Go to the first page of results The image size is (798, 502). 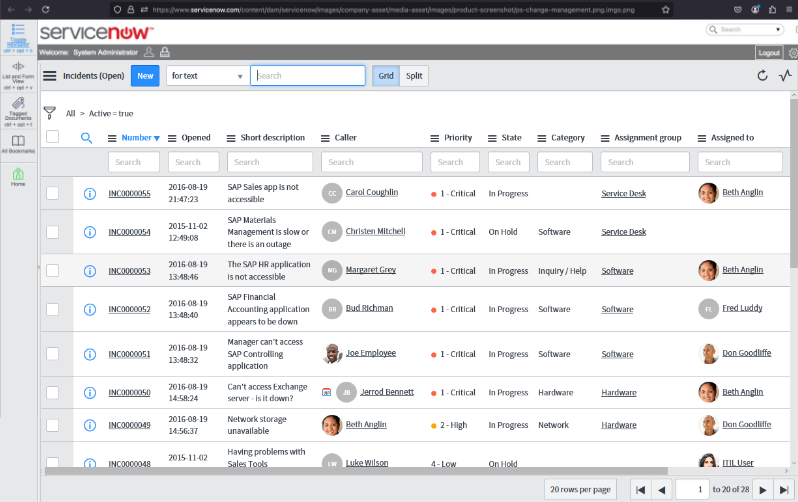coord(641,490)
